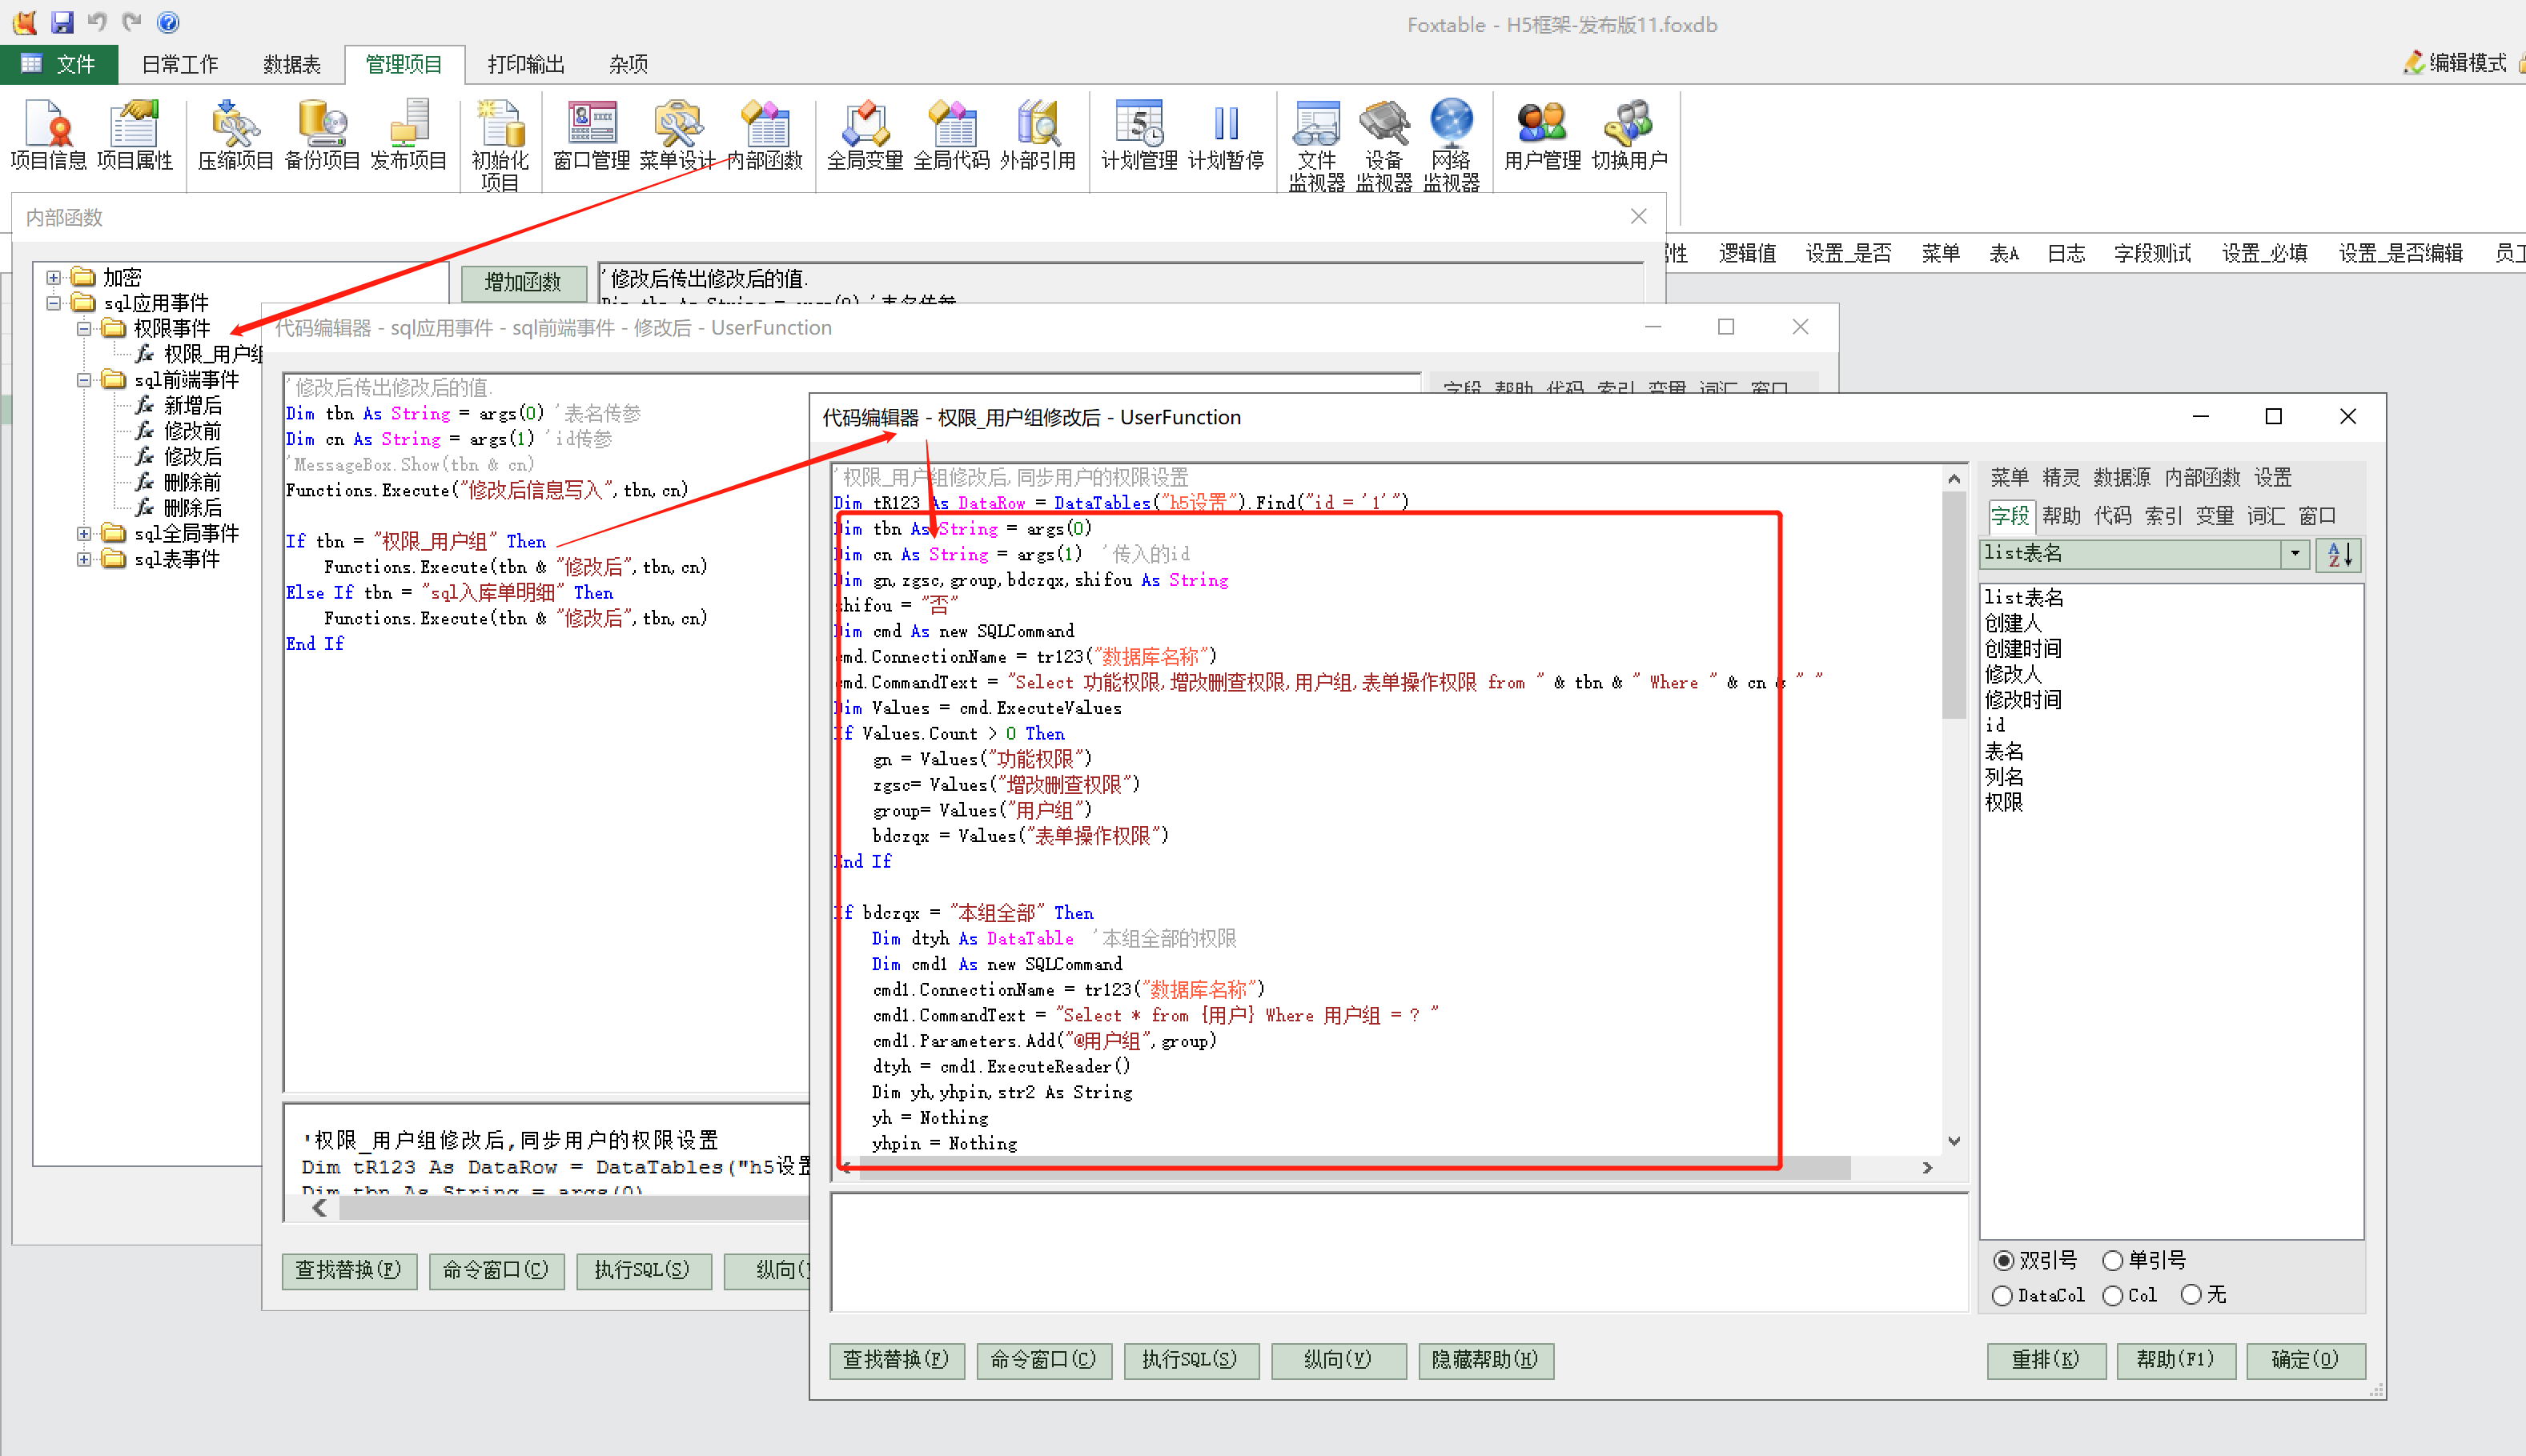2526x1456 pixels.
Task: Select the DataCol radio button
Action: click(x=2002, y=1296)
